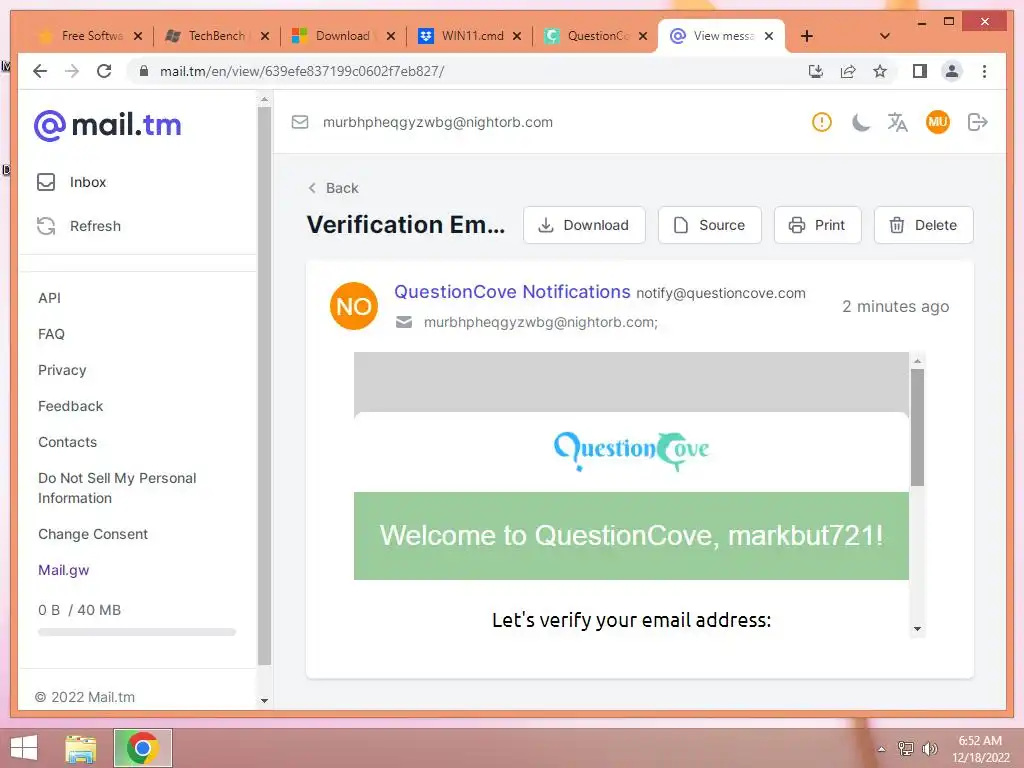Open the Chrome profile icon

pyautogui.click(x=952, y=71)
